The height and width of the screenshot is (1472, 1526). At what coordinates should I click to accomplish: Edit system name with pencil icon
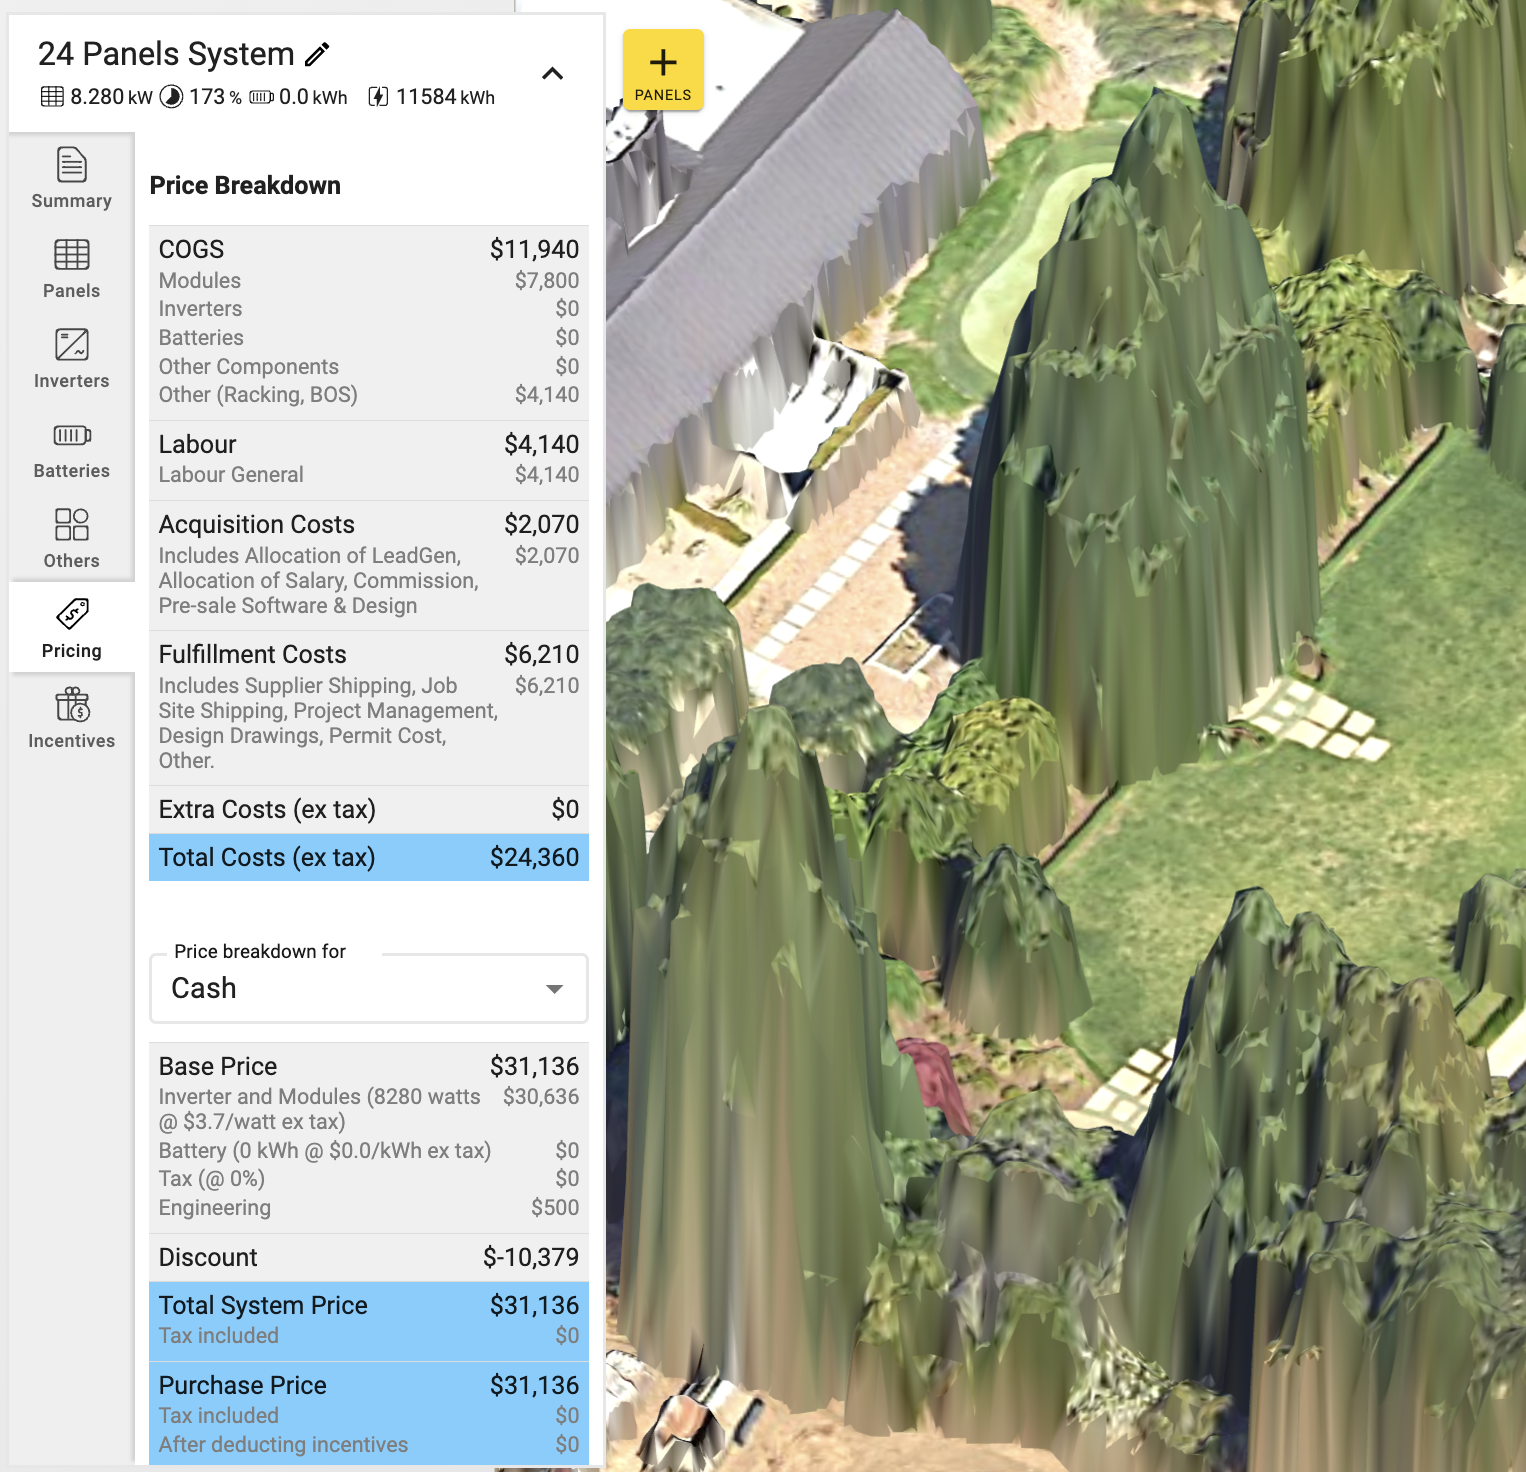pyautogui.click(x=317, y=54)
